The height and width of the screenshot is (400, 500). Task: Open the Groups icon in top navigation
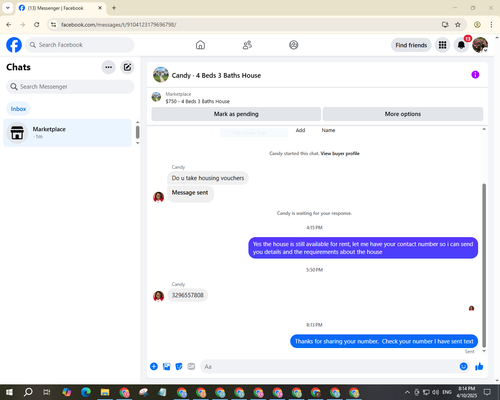click(x=294, y=45)
